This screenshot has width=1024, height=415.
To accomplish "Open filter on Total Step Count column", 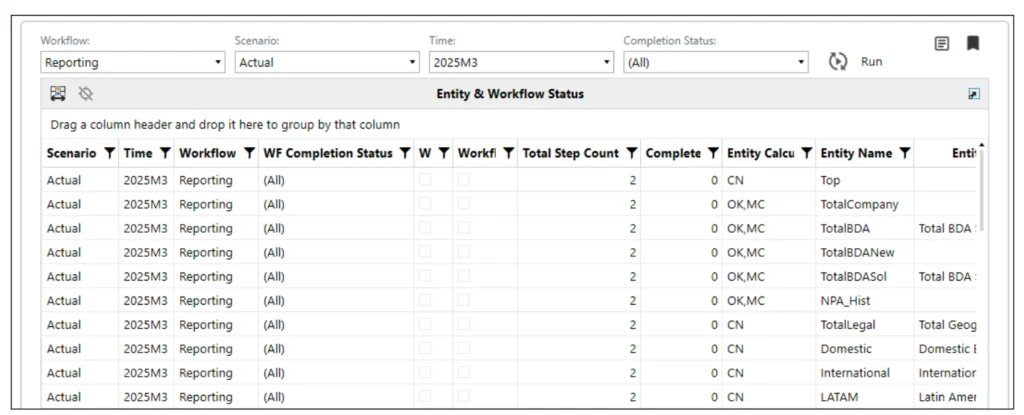I will (x=632, y=154).
